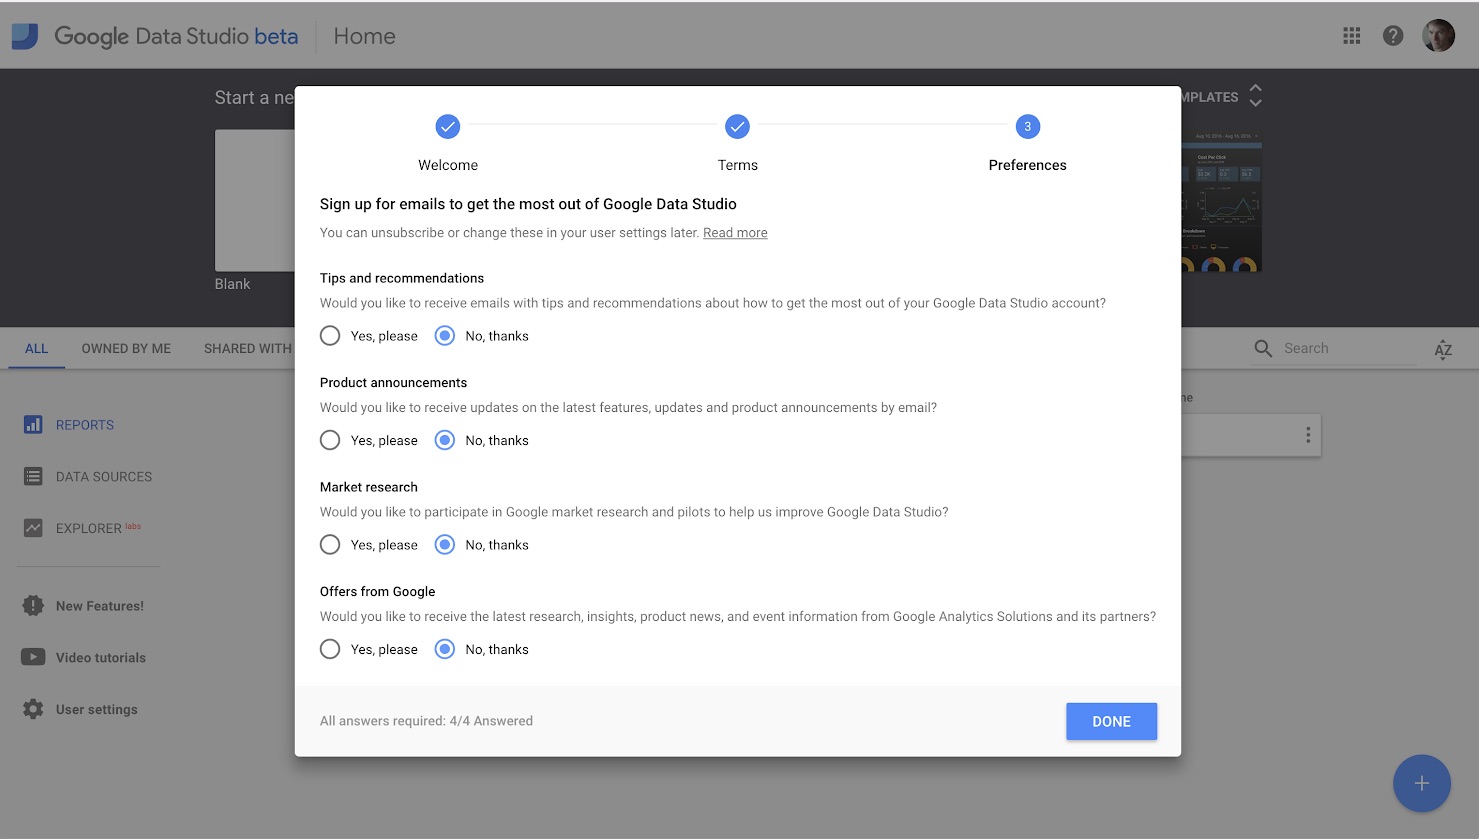The width and height of the screenshot is (1479, 839).
Task: Open the three-dot report options menu
Action: tap(1307, 435)
